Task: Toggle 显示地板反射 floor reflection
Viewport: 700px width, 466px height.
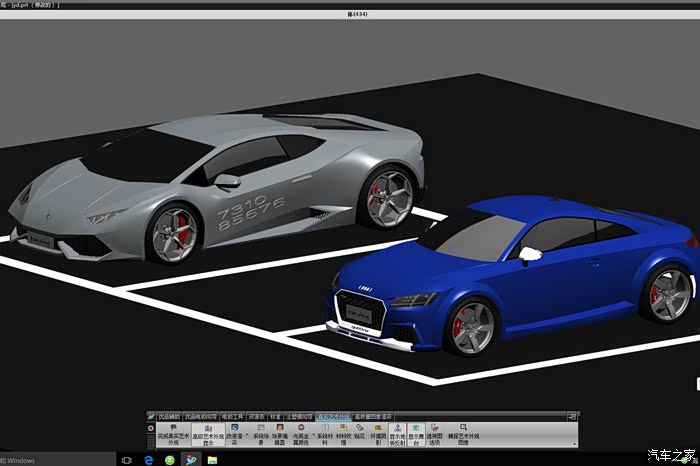Action: (x=397, y=428)
